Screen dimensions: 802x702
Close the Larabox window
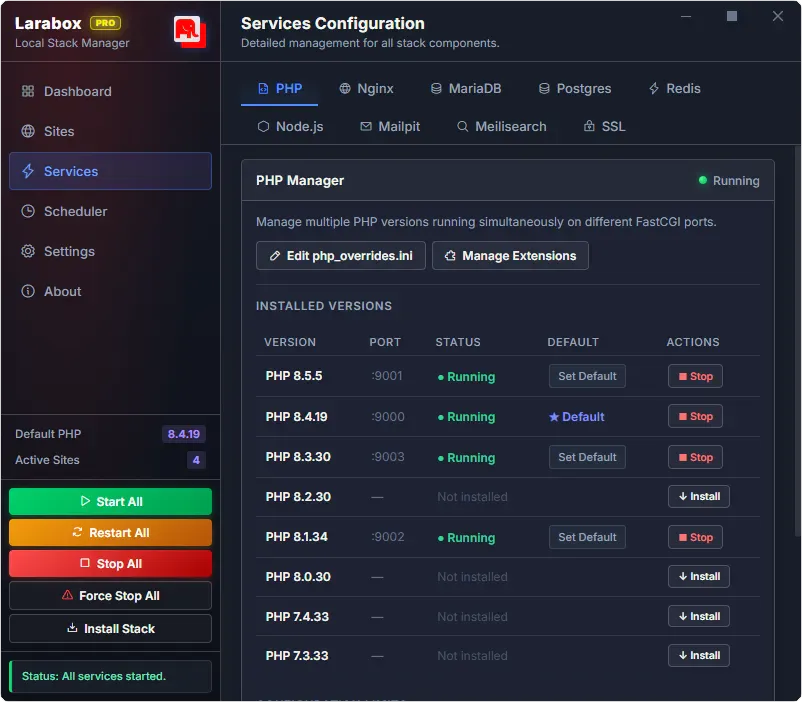point(778,16)
